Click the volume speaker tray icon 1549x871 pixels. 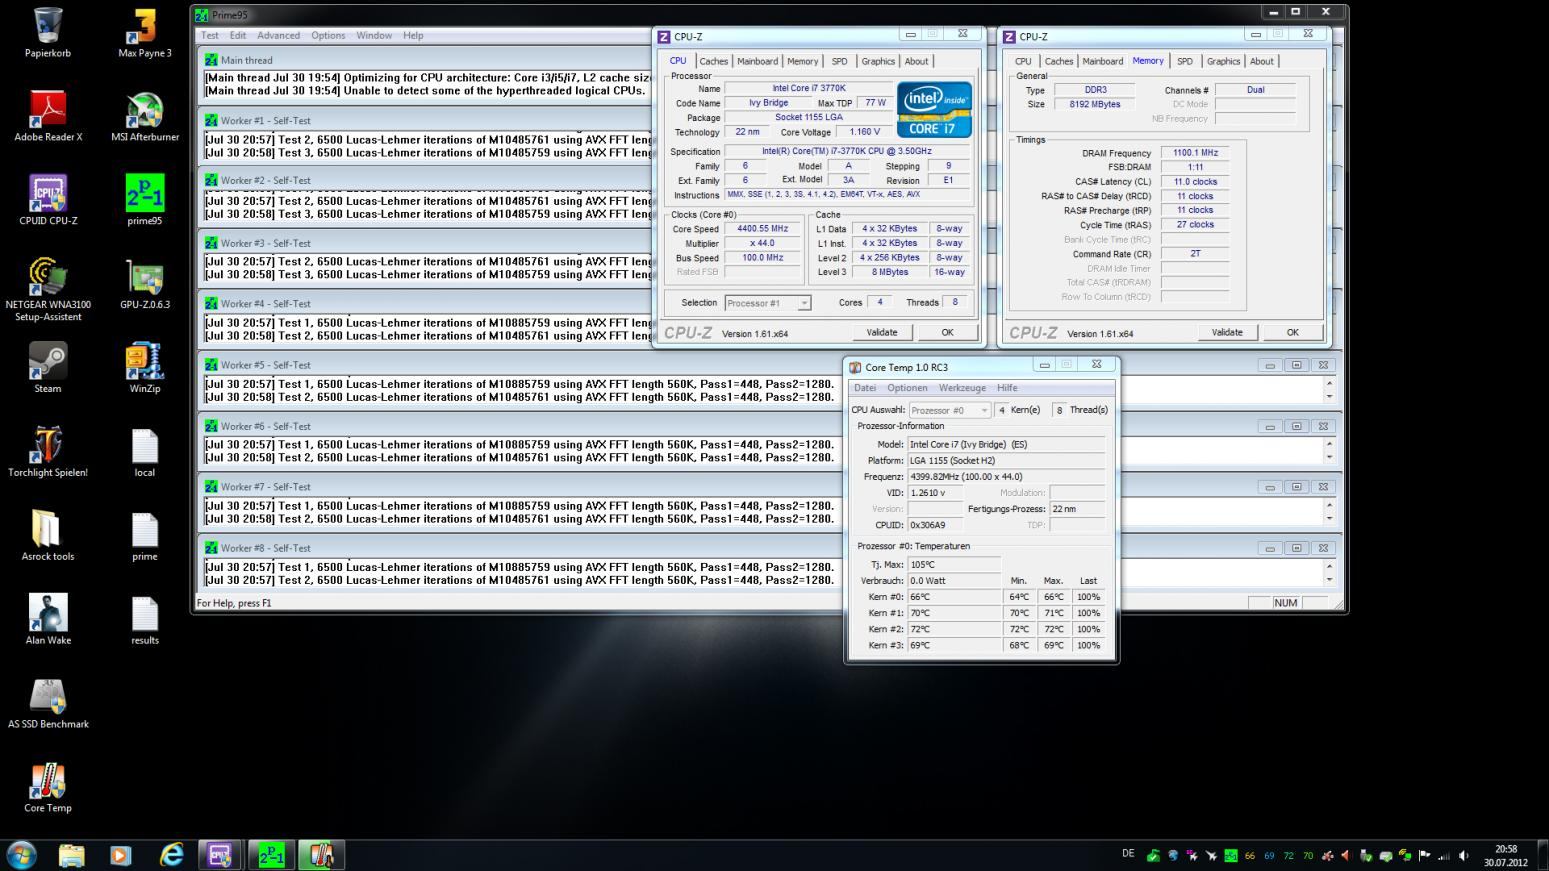pyautogui.click(x=1464, y=855)
